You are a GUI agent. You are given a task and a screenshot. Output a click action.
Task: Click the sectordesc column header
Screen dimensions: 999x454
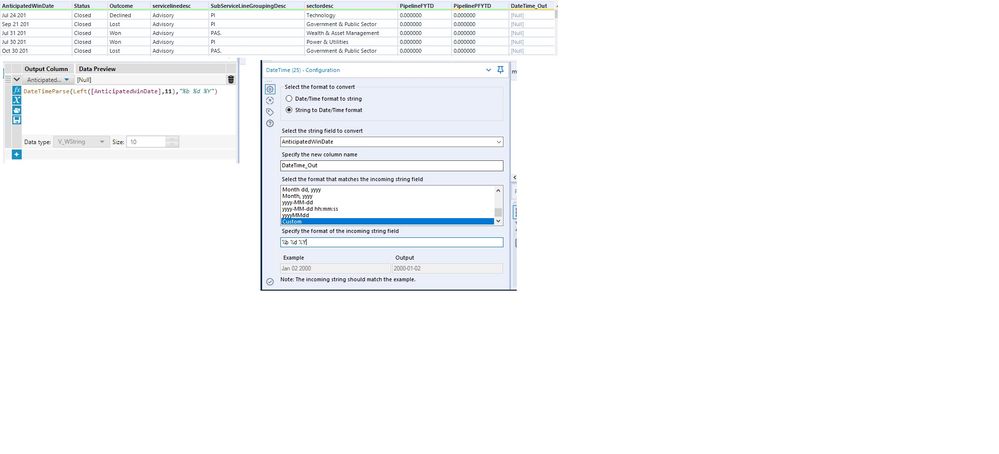(x=351, y=6)
